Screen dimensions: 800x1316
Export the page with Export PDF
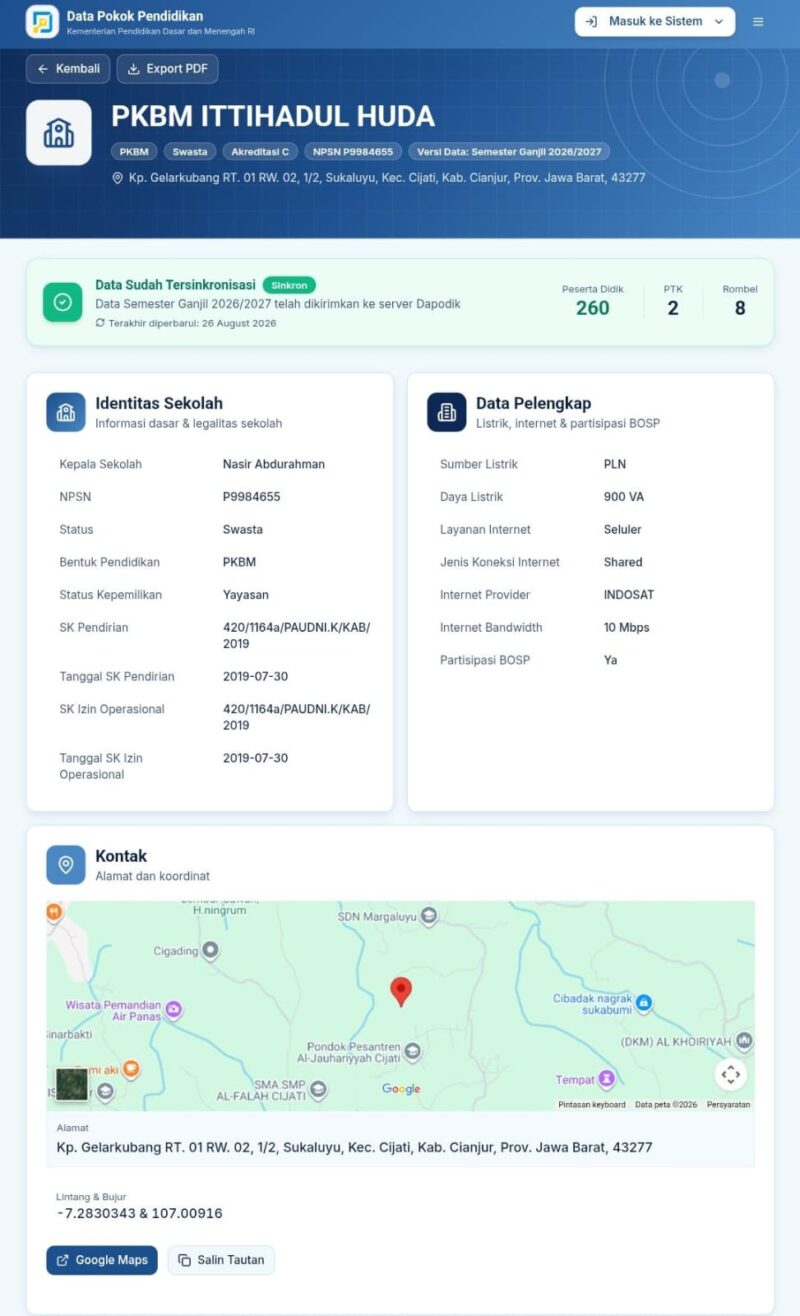pos(167,69)
